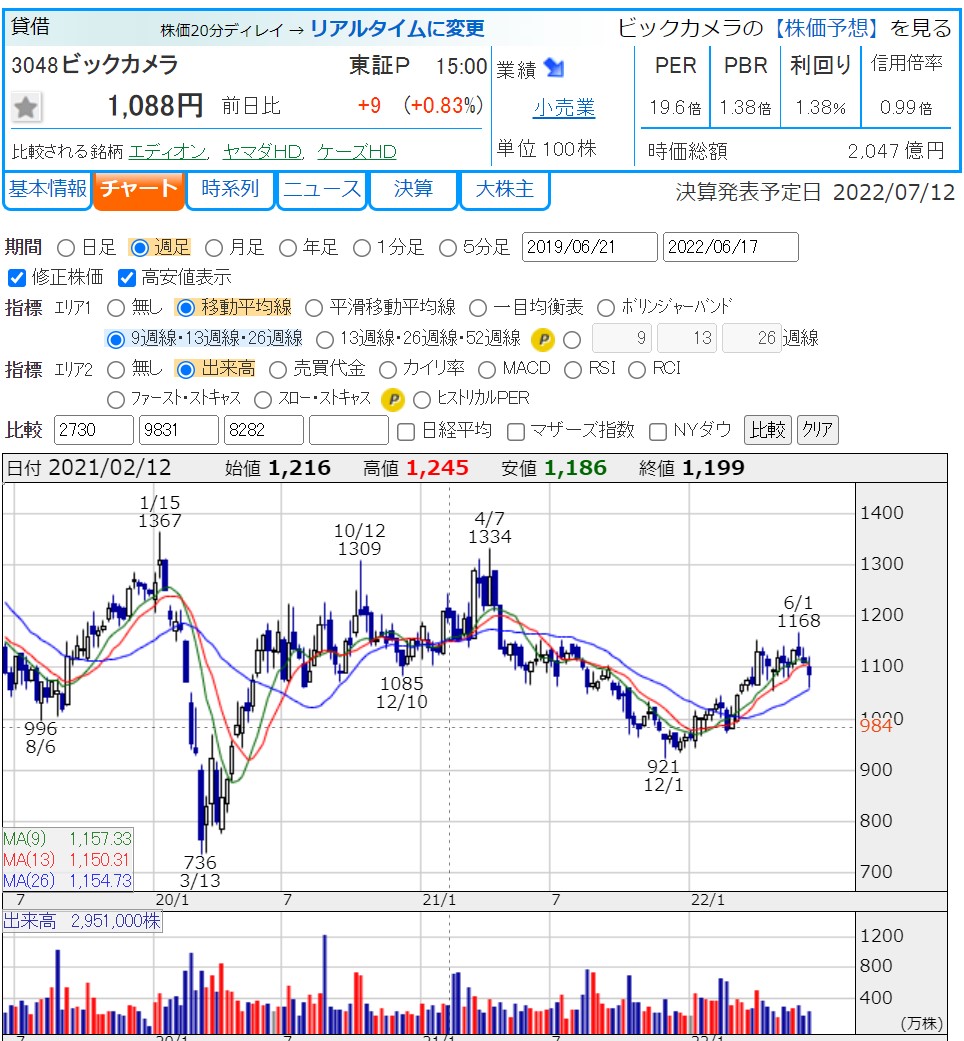Click the comparison code field containing 2730
The width and height of the screenshot is (964, 1041).
(94, 431)
